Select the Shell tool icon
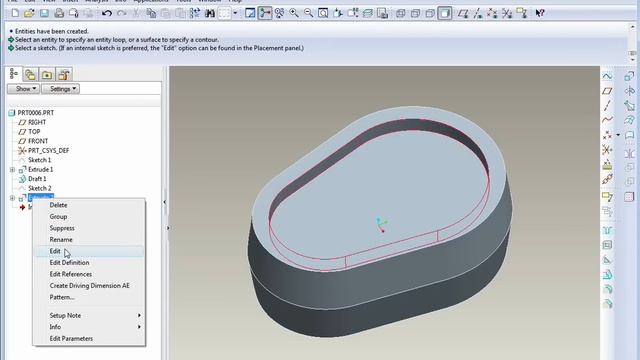This screenshot has height=360, width=640. (607, 245)
